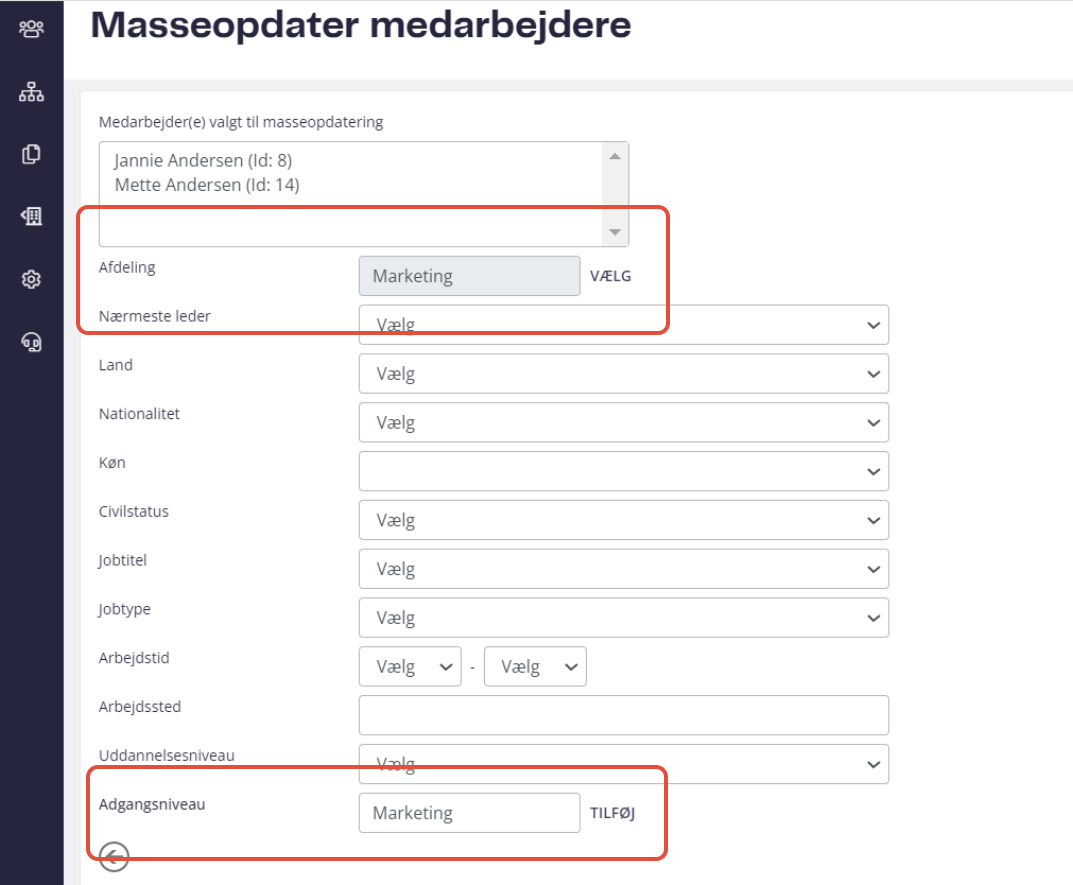This screenshot has height=885, width=1073.
Task: Click the VÆLG link beside Afdeling
Action: (x=610, y=276)
